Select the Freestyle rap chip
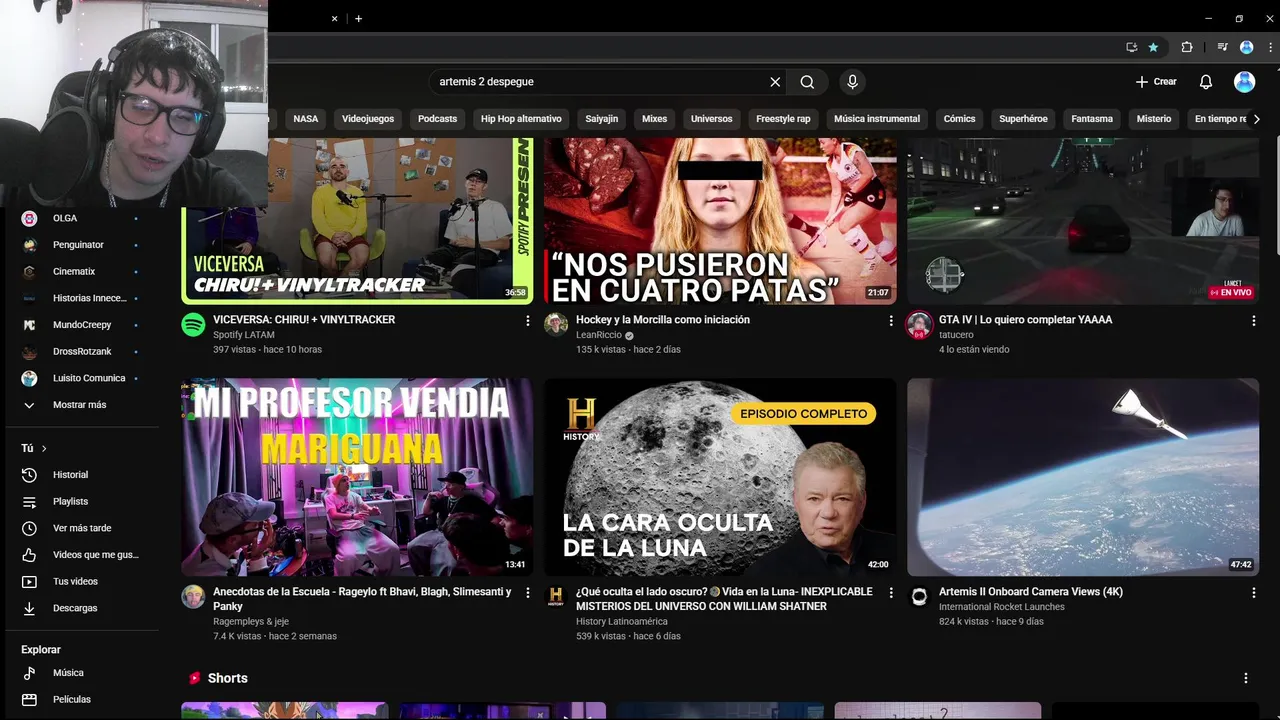The image size is (1280, 720). 783,119
